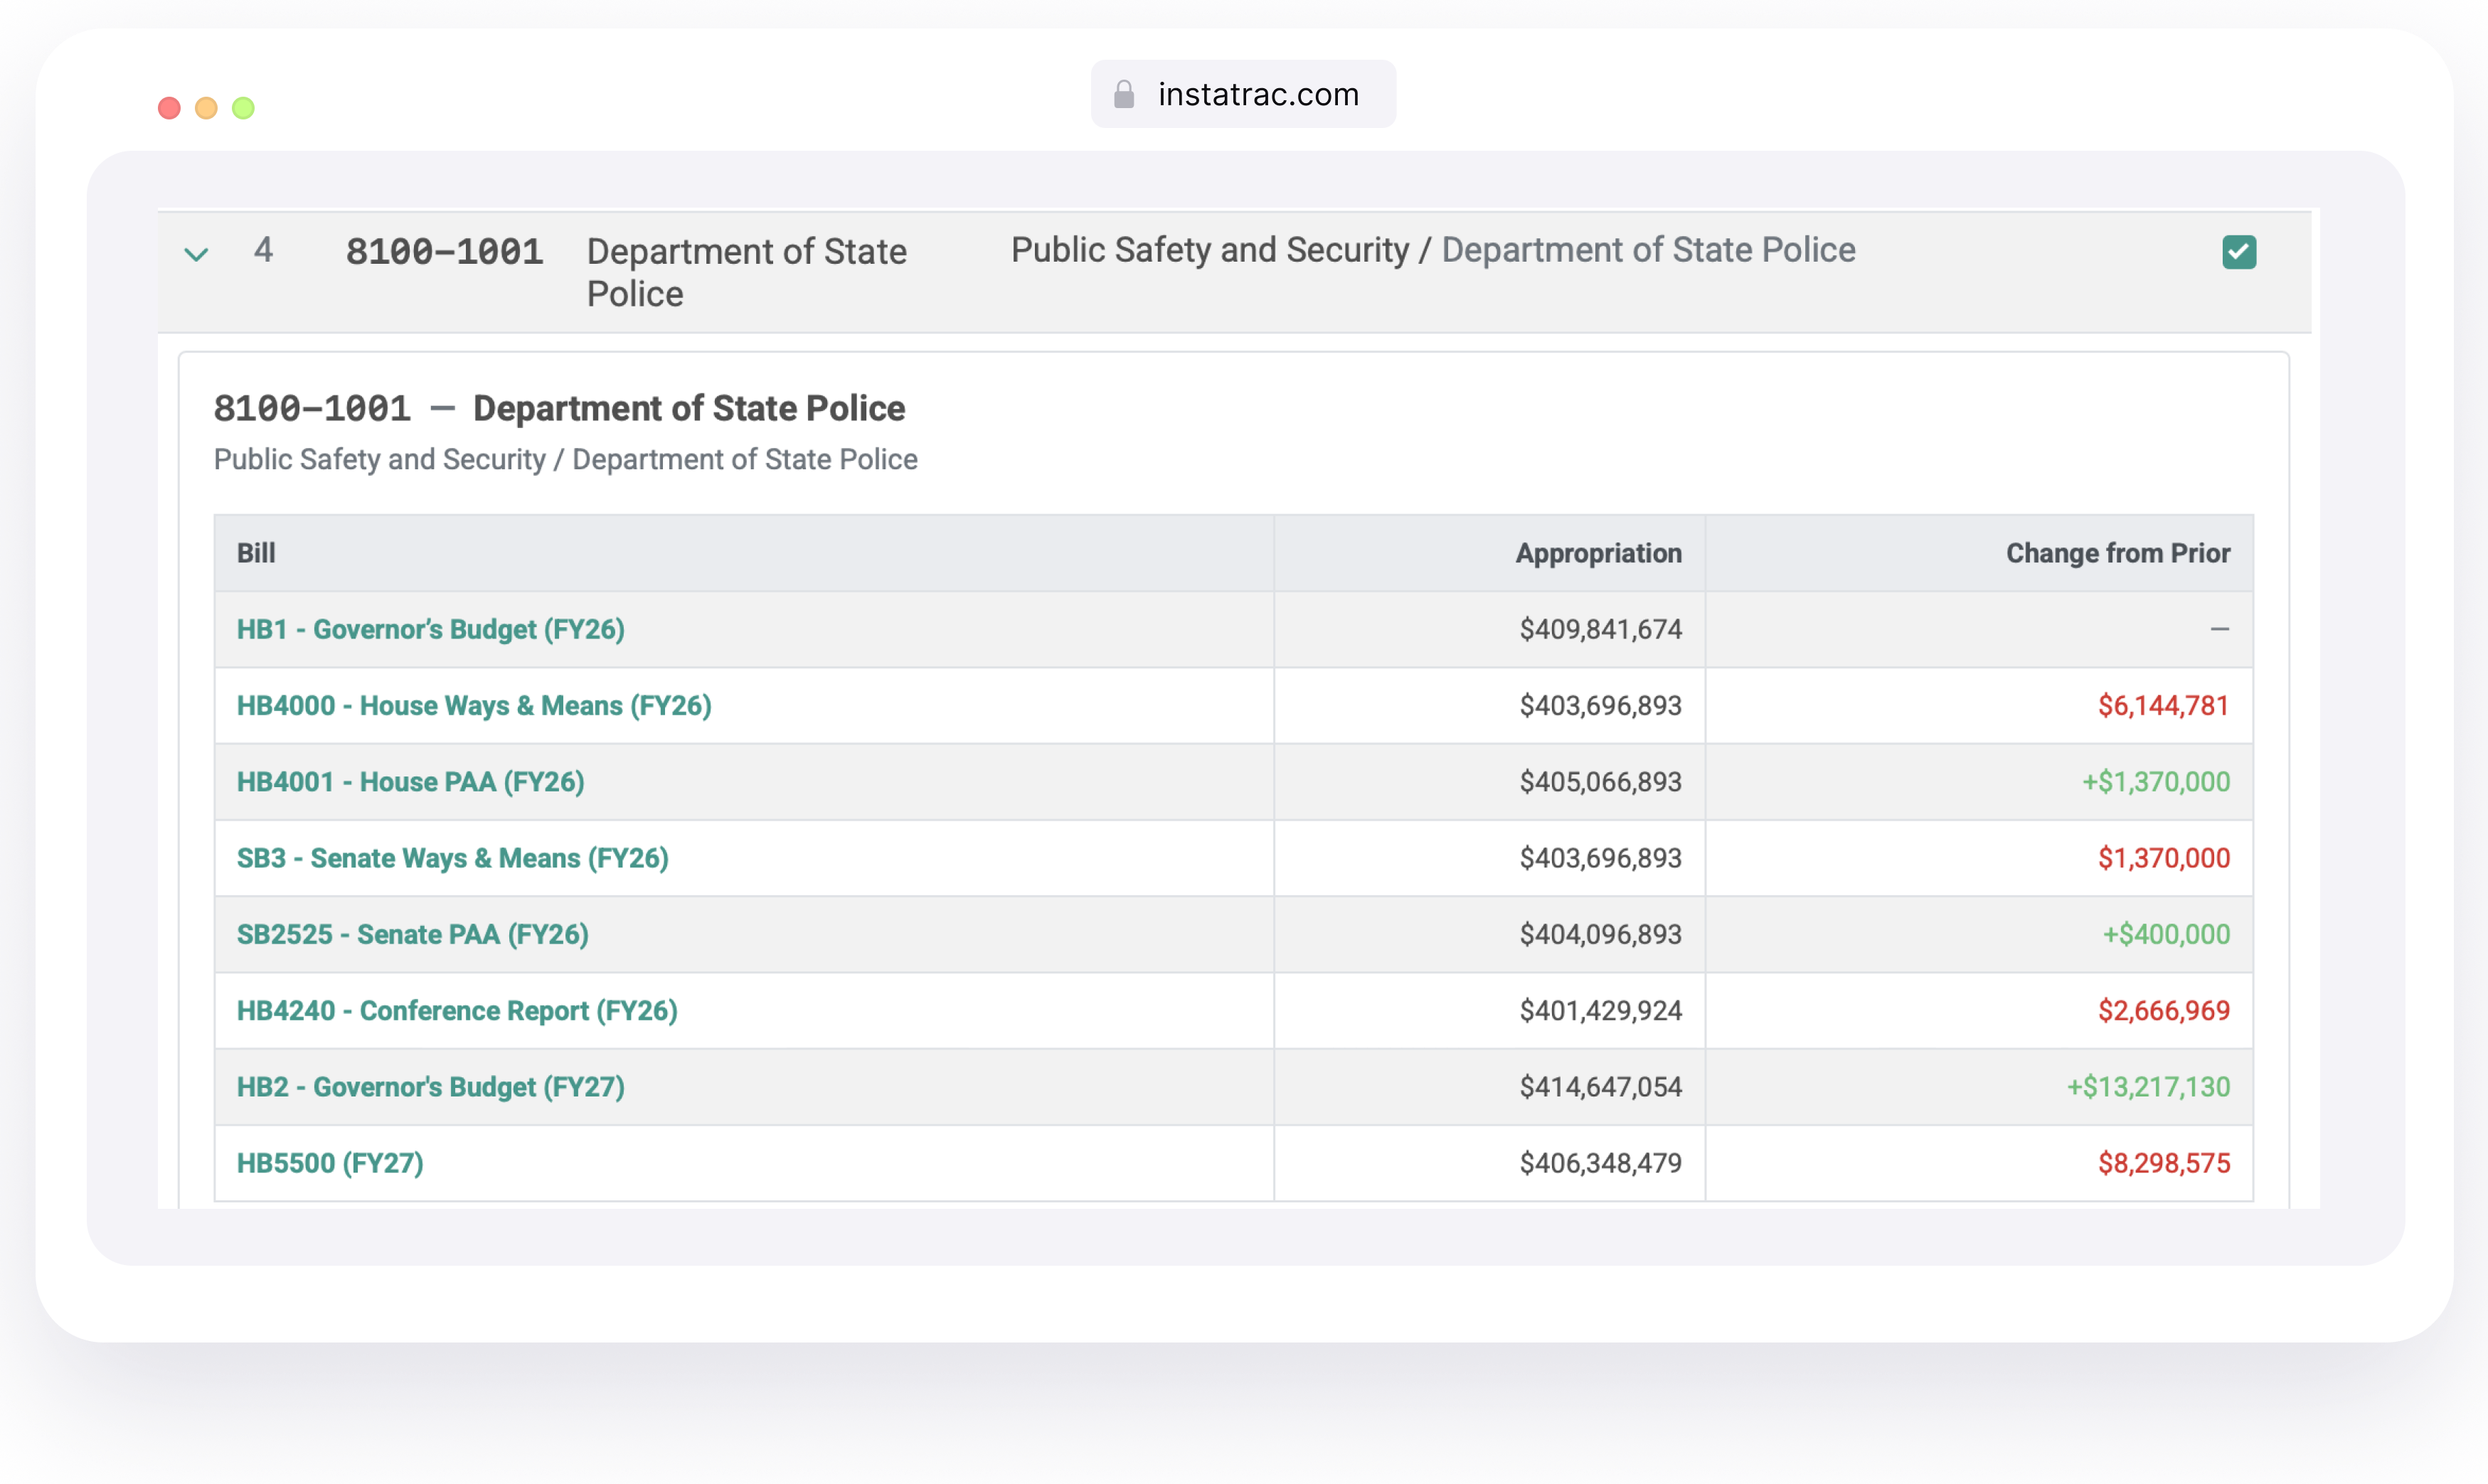The height and width of the screenshot is (1484, 2488).
Task: Open SB2525 - Senate PAA (FY26) link
Action: tap(413, 934)
